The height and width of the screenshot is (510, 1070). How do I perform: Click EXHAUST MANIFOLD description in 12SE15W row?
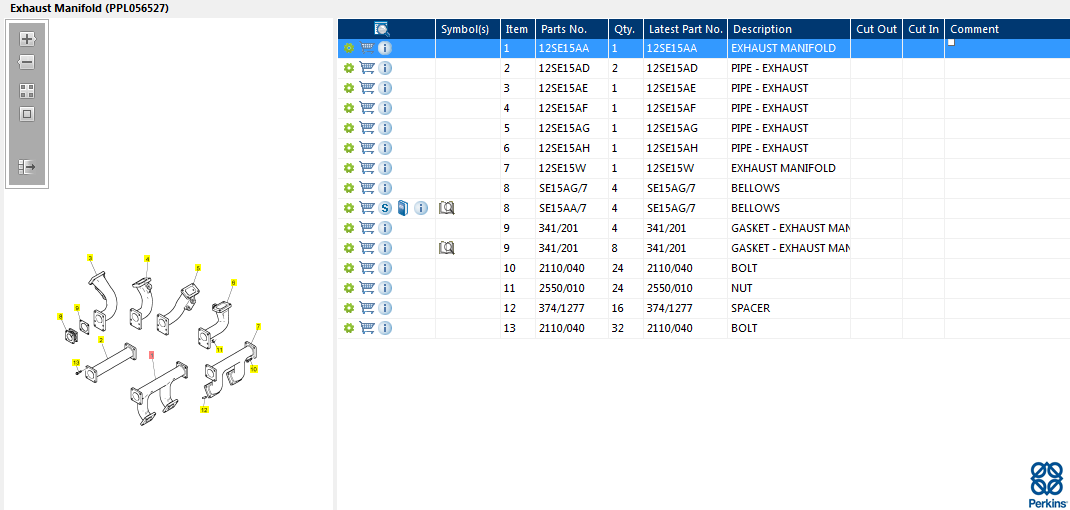[783, 168]
